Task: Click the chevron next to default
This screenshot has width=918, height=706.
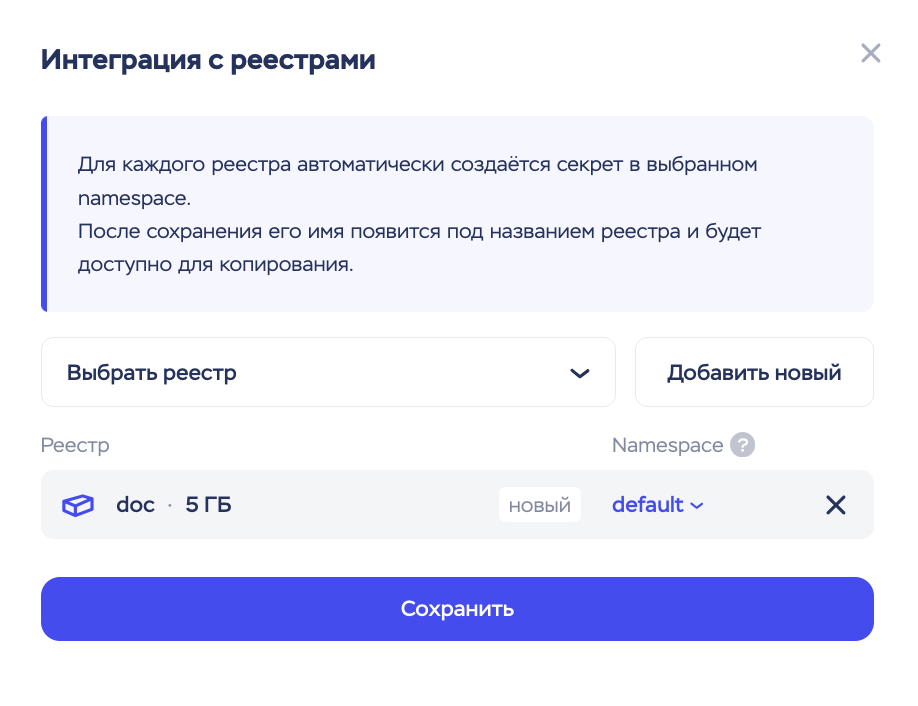Action: 697,506
